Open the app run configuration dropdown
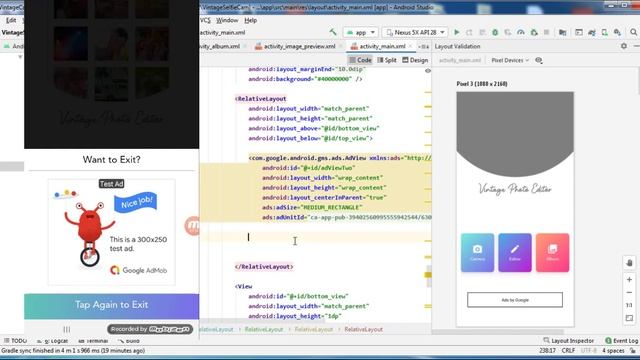The image size is (640, 360). 361,32
